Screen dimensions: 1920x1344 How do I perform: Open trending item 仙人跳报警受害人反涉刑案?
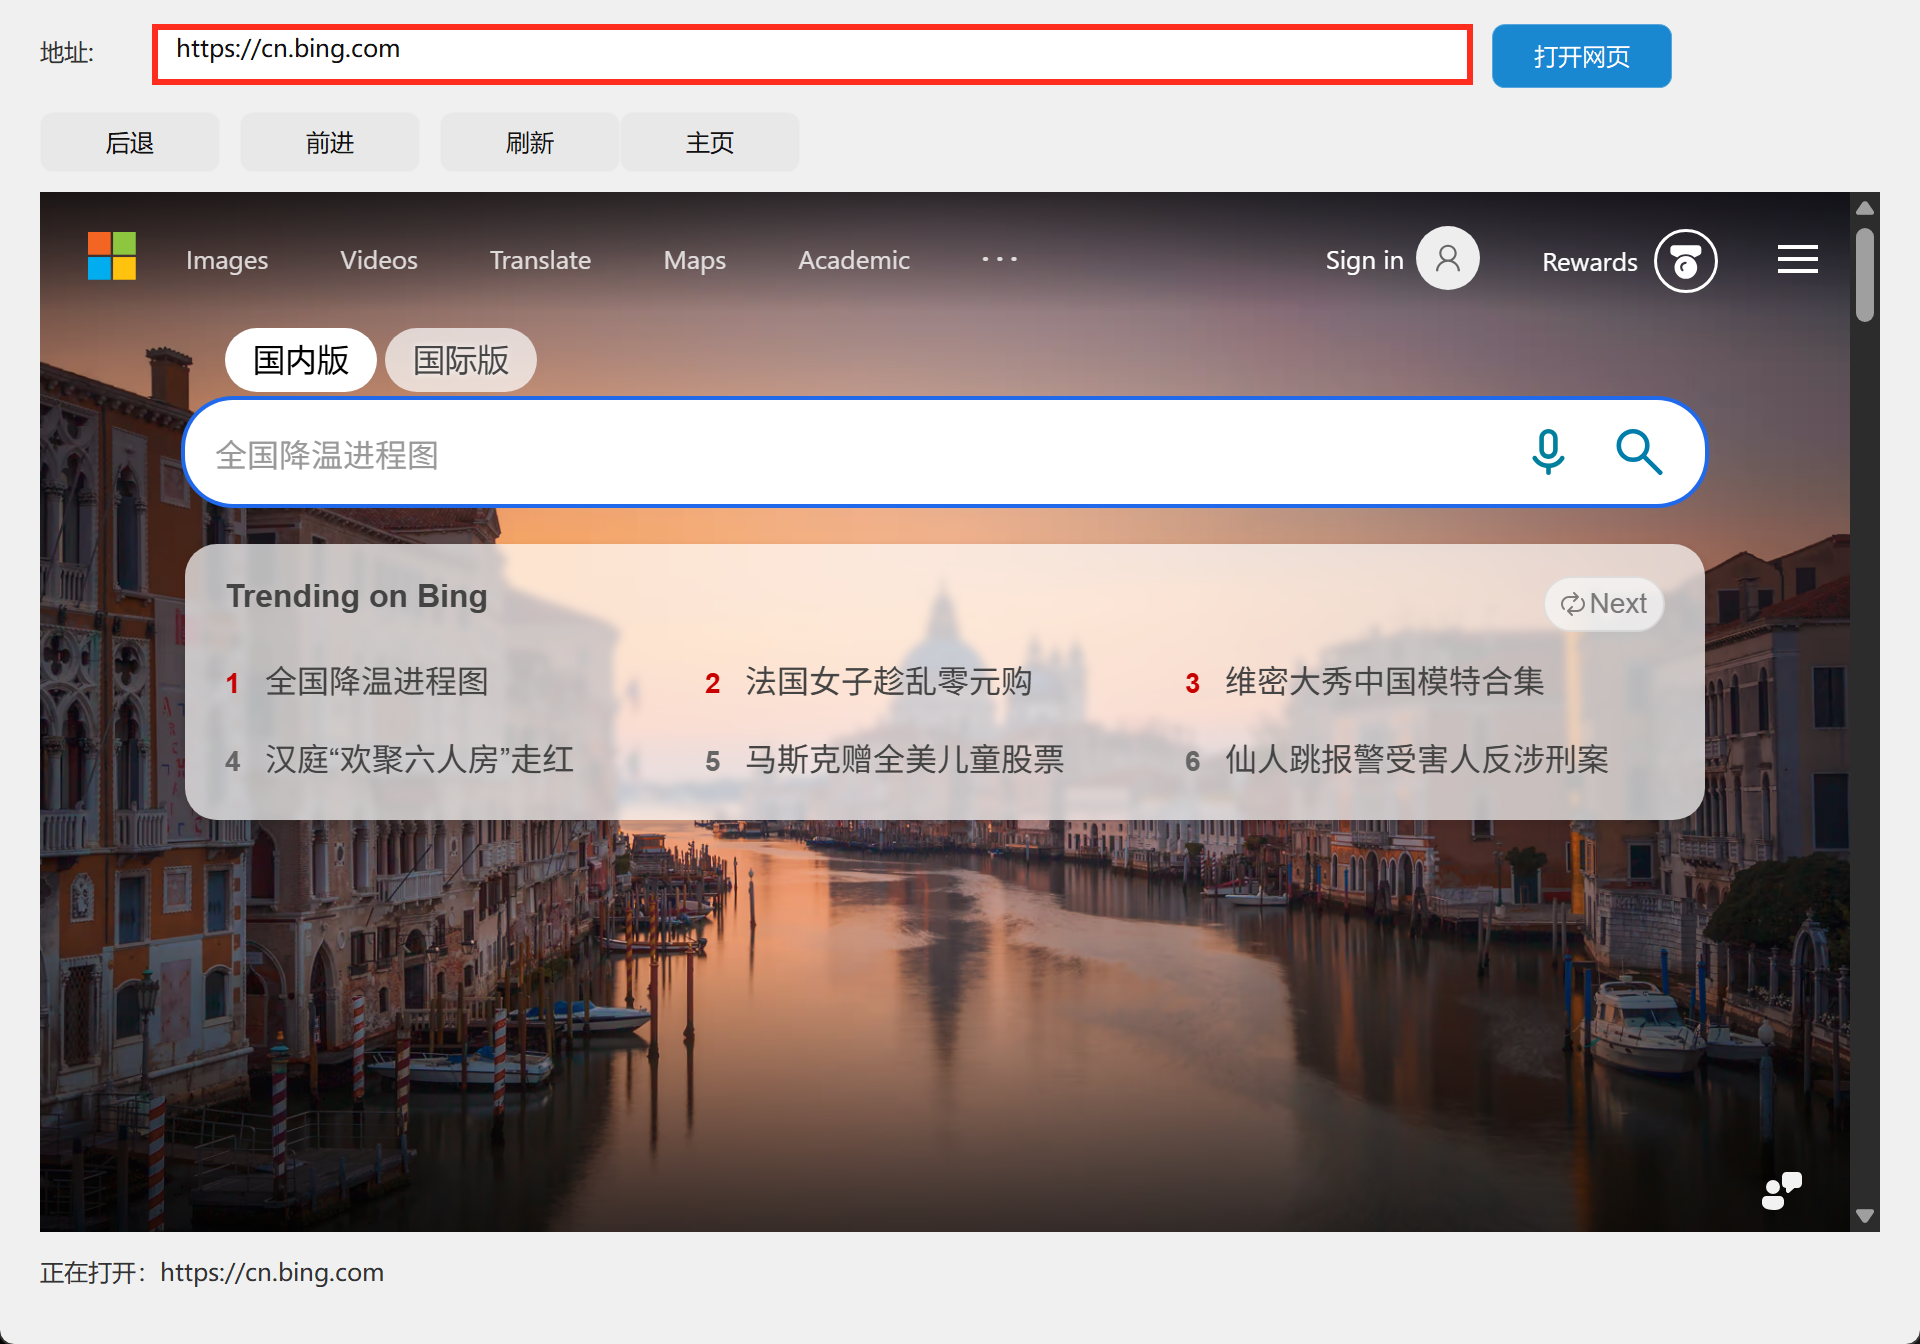1417,760
